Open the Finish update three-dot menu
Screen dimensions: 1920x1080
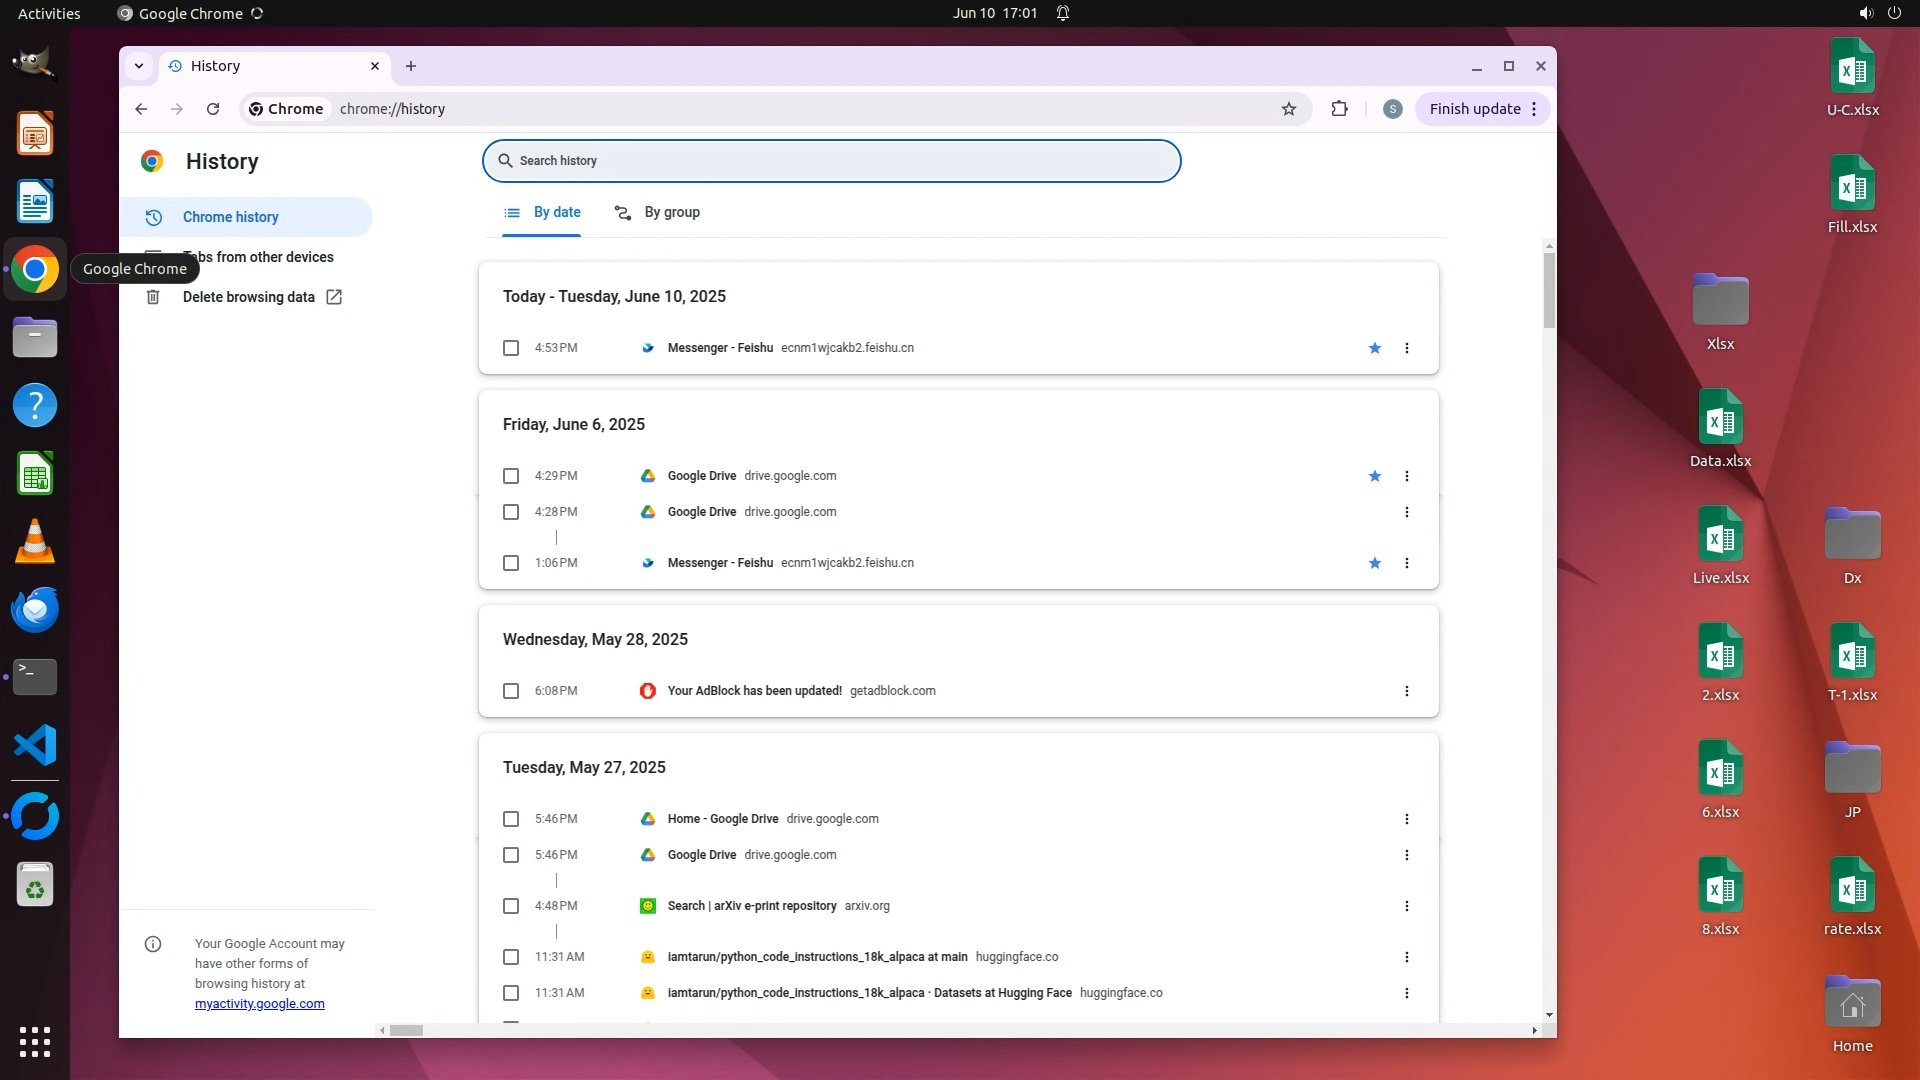(x=1534, y=109)
